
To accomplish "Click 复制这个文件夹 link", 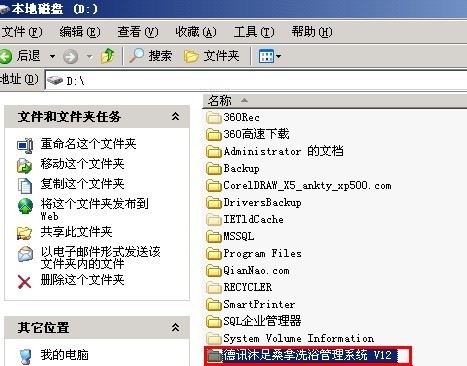I will (x=82, y=184).
